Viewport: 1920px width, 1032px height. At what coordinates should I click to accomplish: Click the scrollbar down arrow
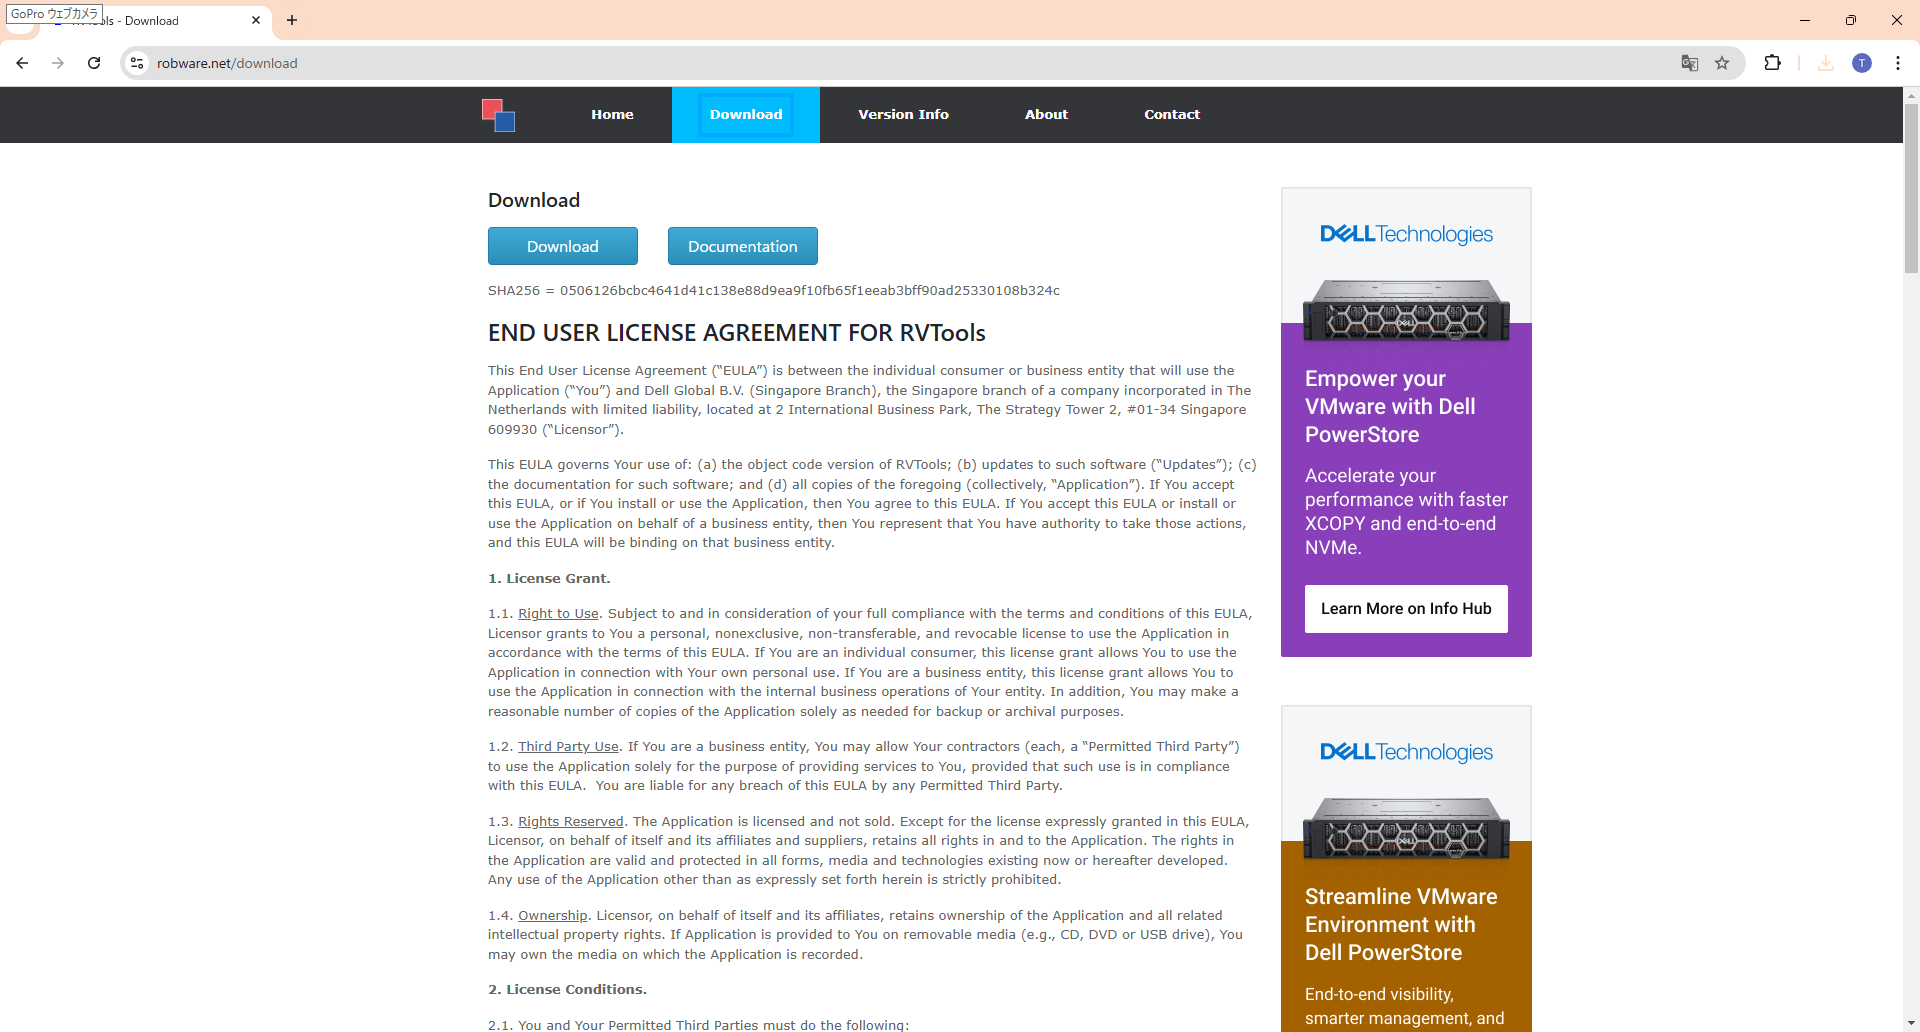click(x=1911, y=1023)
